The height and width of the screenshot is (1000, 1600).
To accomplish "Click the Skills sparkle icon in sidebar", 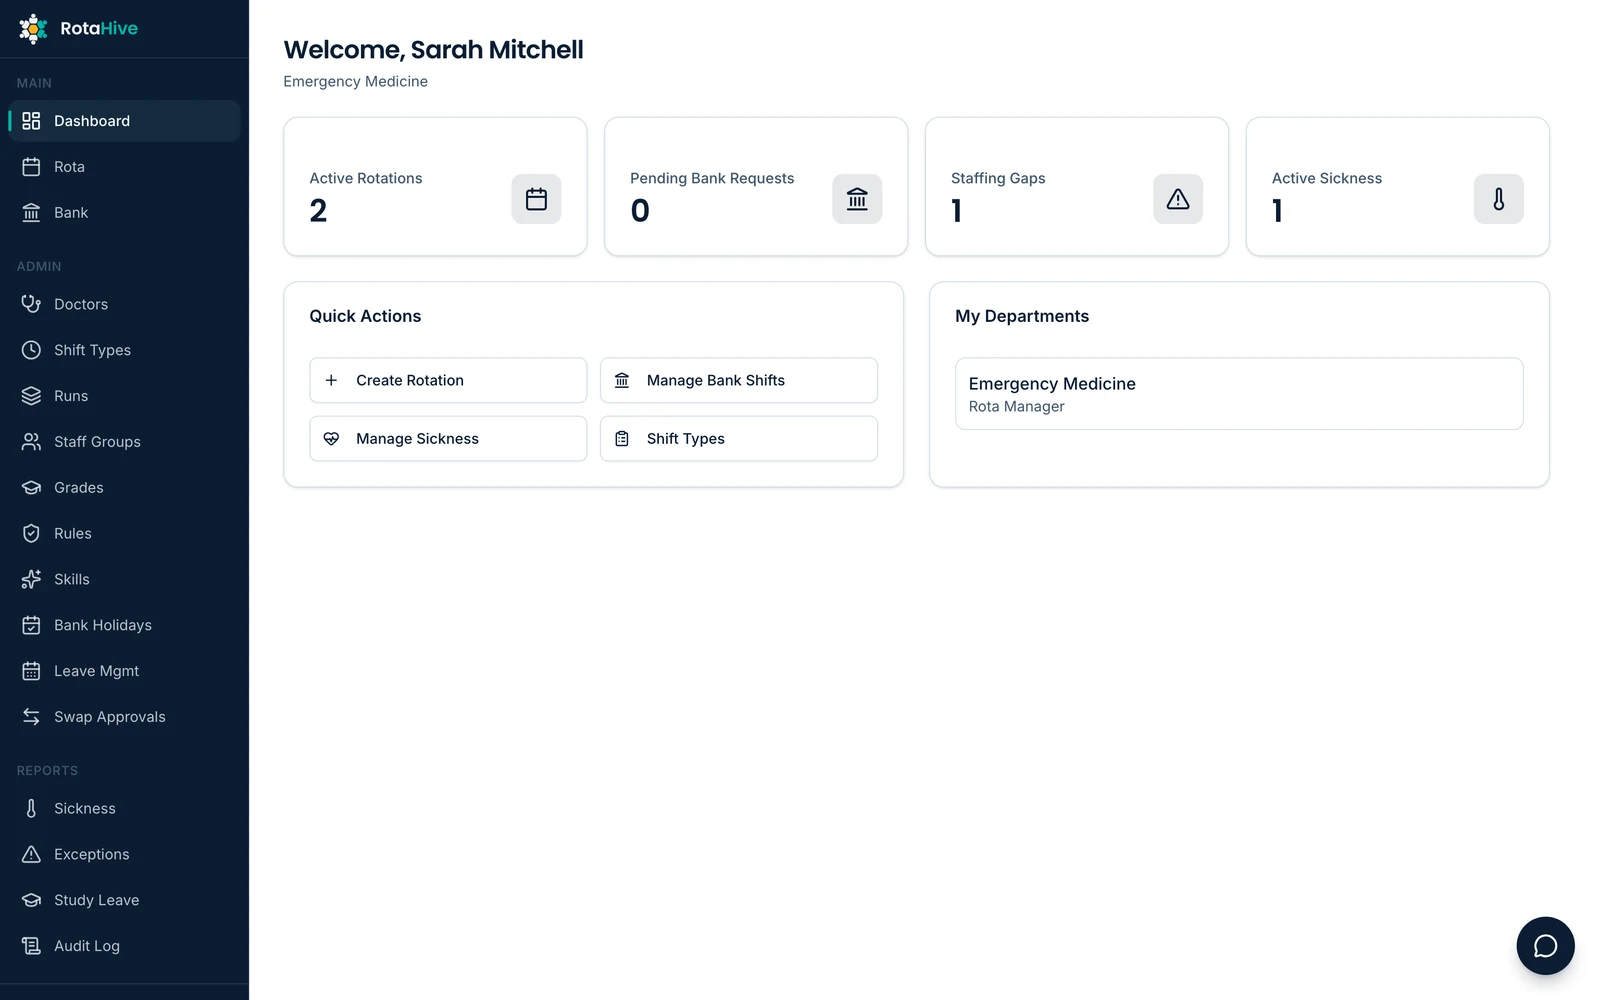I will coord(31,579).
